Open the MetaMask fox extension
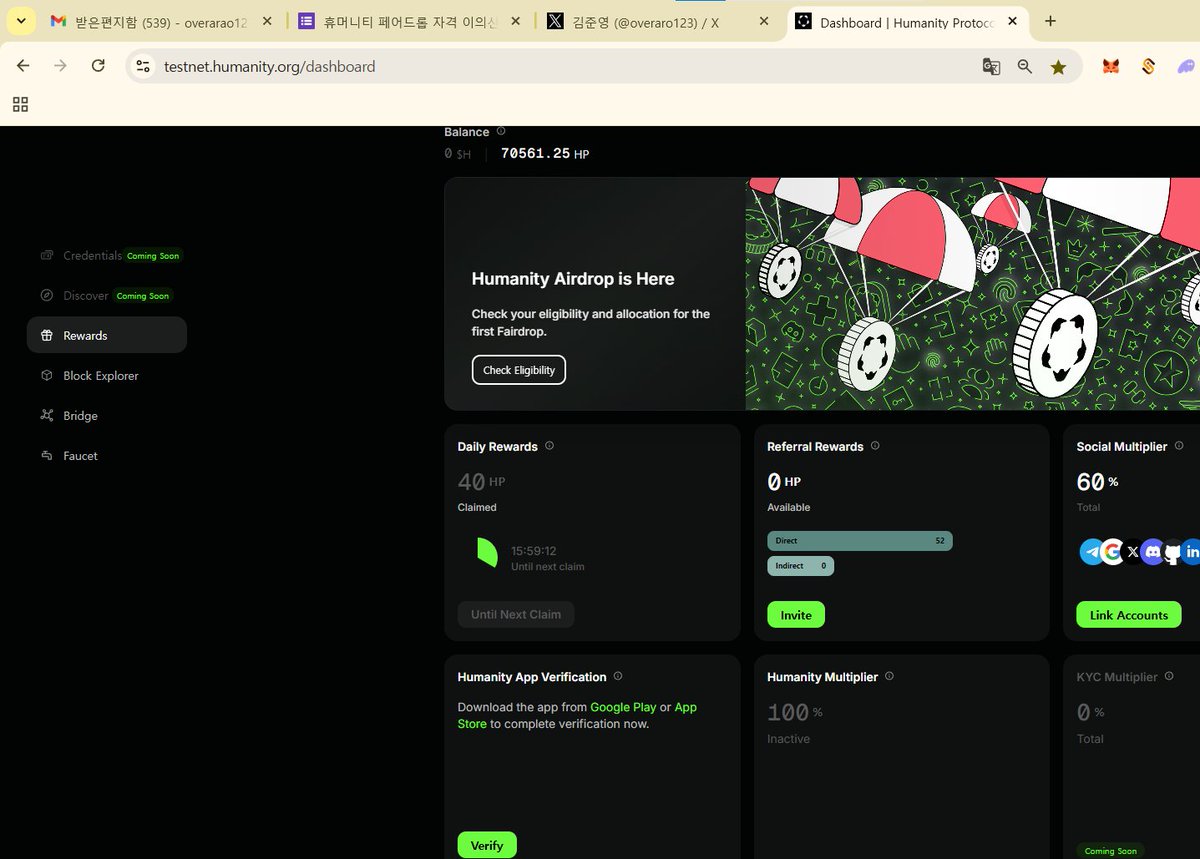Viewport: 1200px width, 859px height. pyautogui.click(x=1111, y=67)
